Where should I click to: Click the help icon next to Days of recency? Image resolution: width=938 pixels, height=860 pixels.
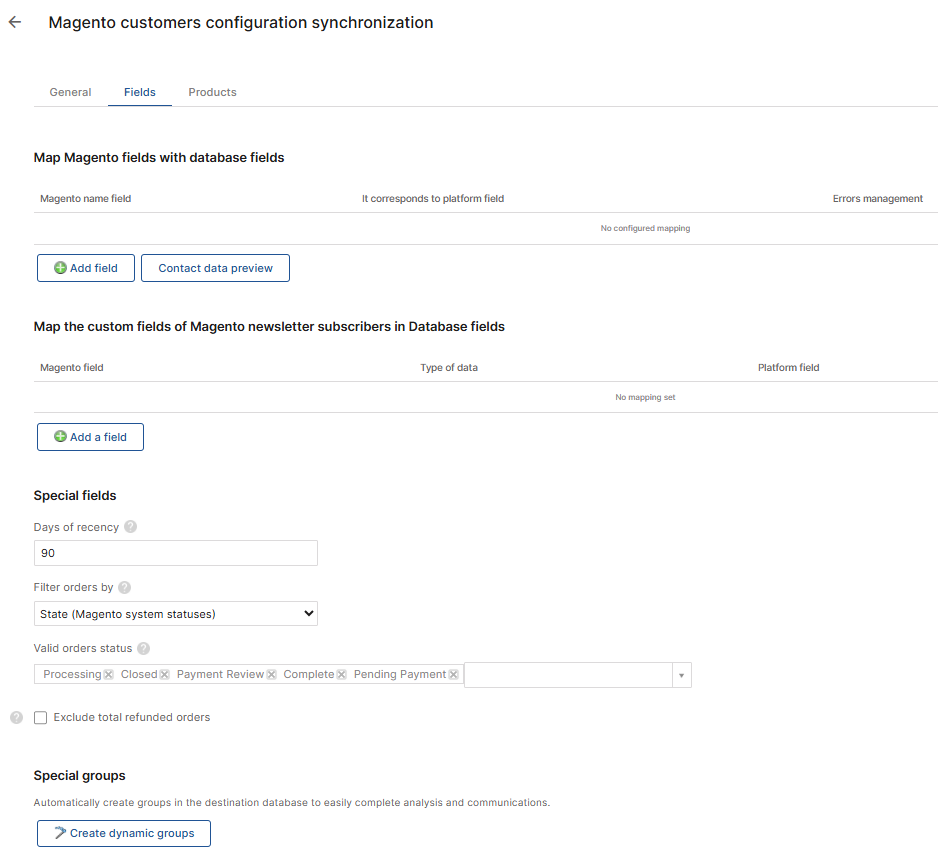(x=130, y=527)
